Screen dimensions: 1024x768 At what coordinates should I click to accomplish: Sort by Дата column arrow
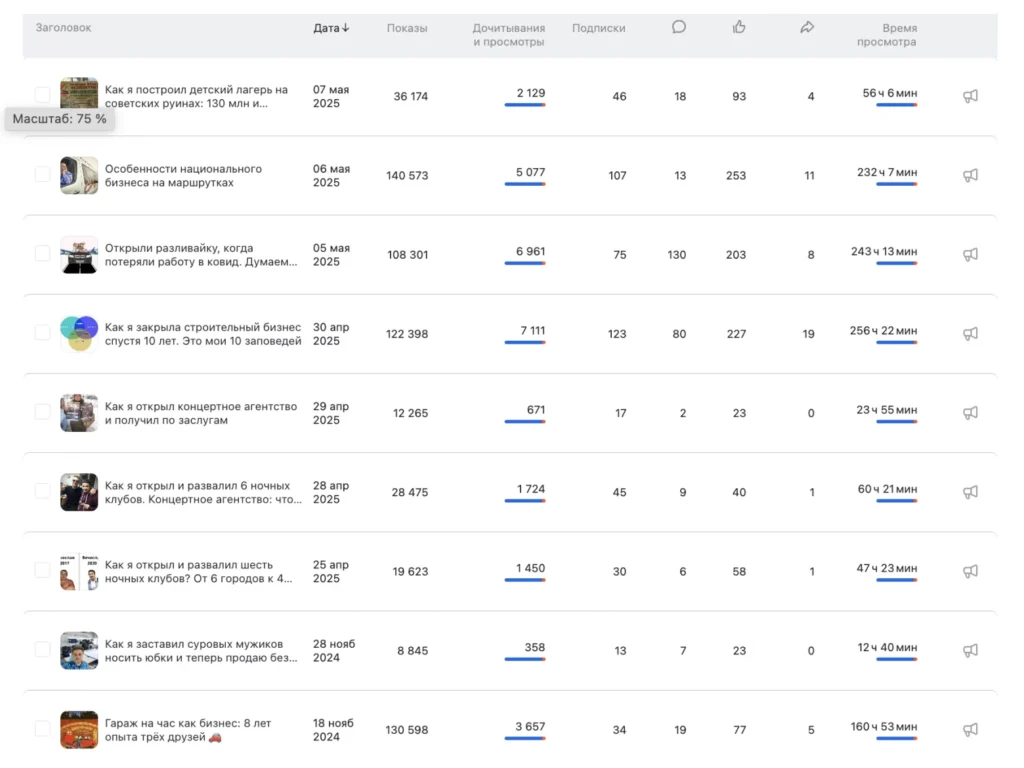click(346, 28)
